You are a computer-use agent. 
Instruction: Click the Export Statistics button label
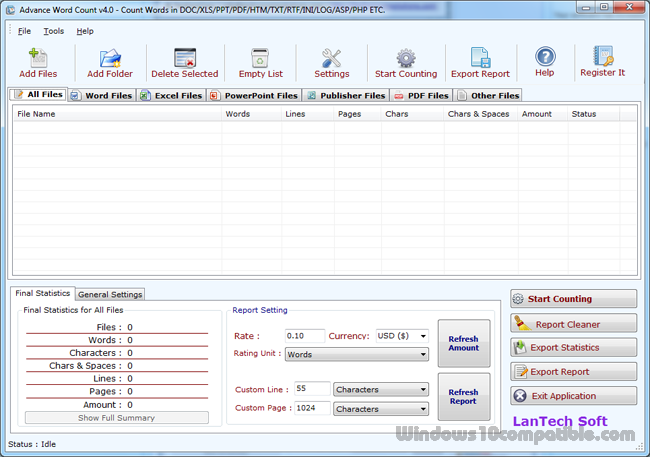coord(565,348)
